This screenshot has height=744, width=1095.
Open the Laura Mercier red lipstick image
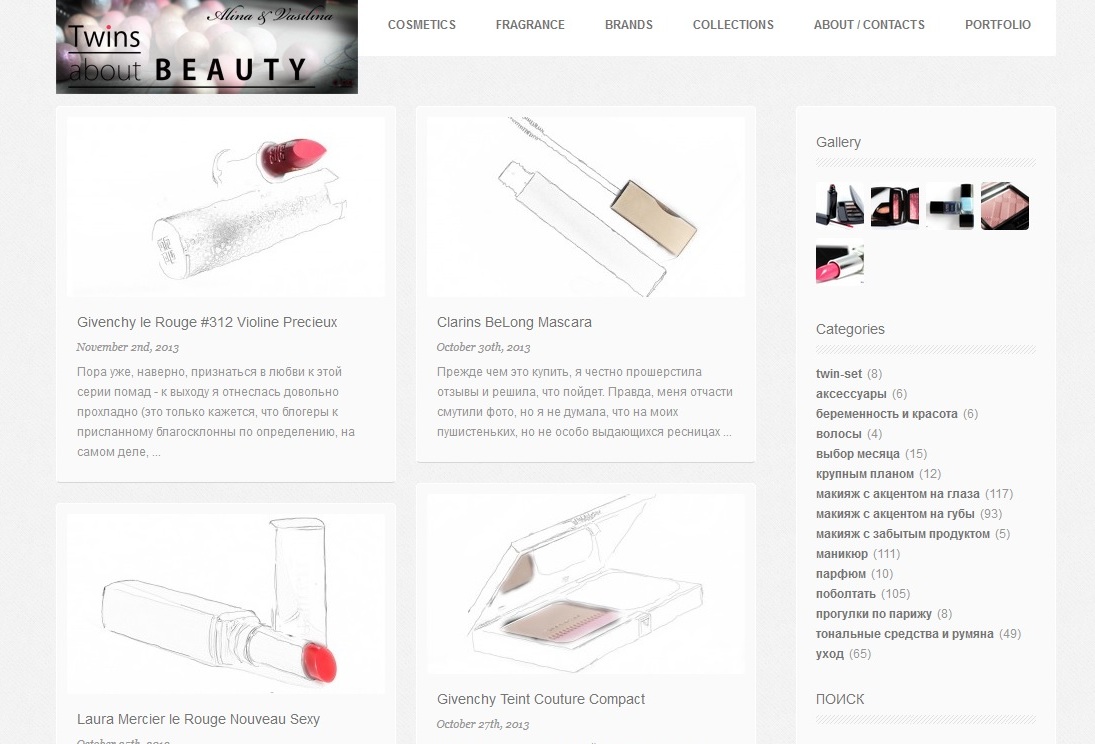[x=226, y=604]
